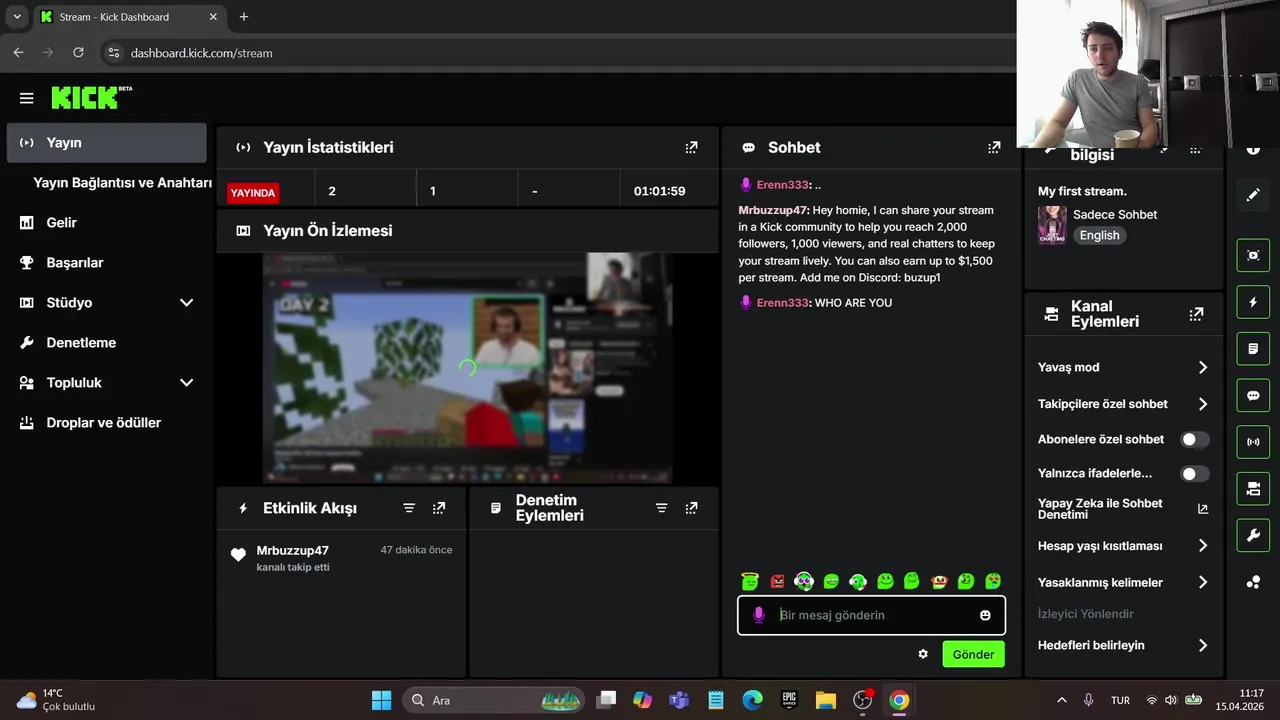The height and width of the screenshot is (720, 1280).
Task: Click the three-dots cluster icon in right sidebar
Action: 1253,582
